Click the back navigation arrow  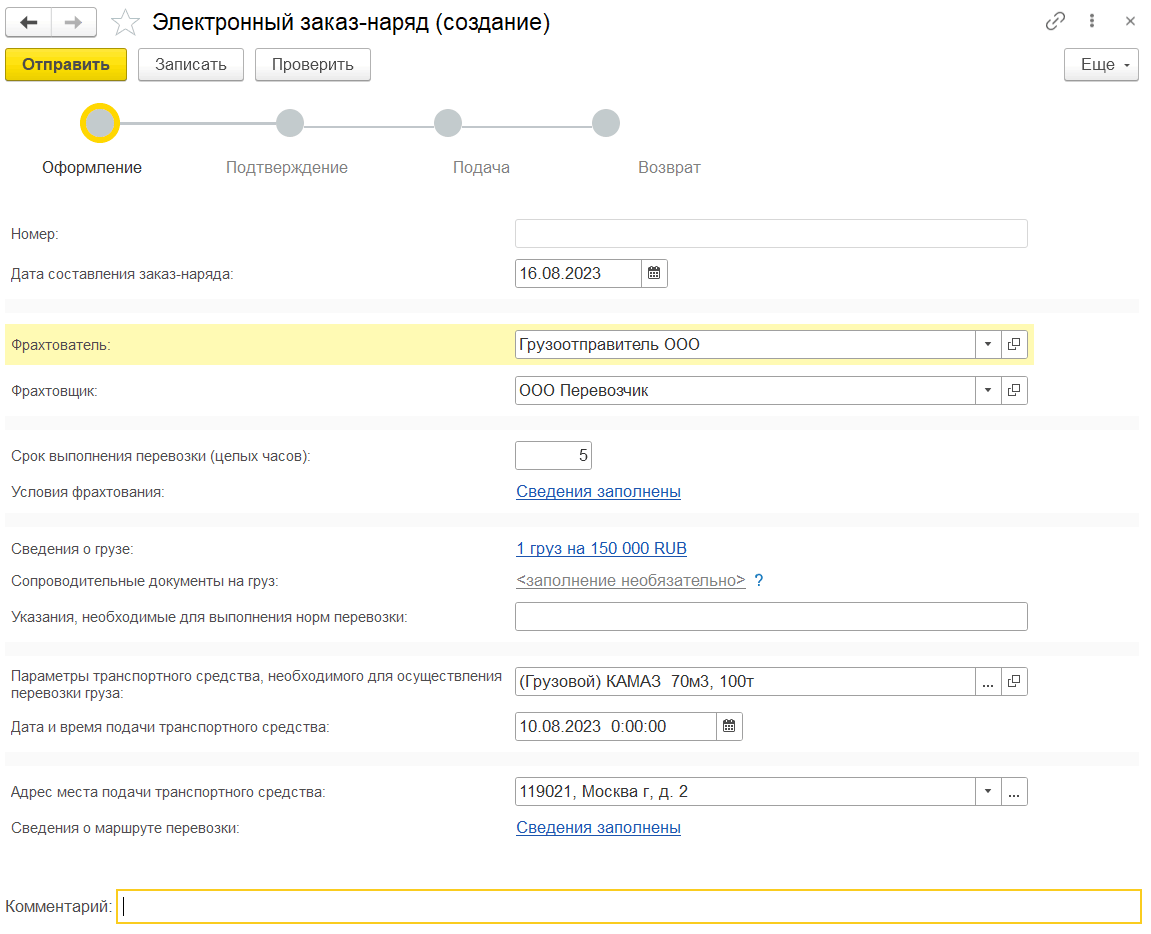[29, 22]
